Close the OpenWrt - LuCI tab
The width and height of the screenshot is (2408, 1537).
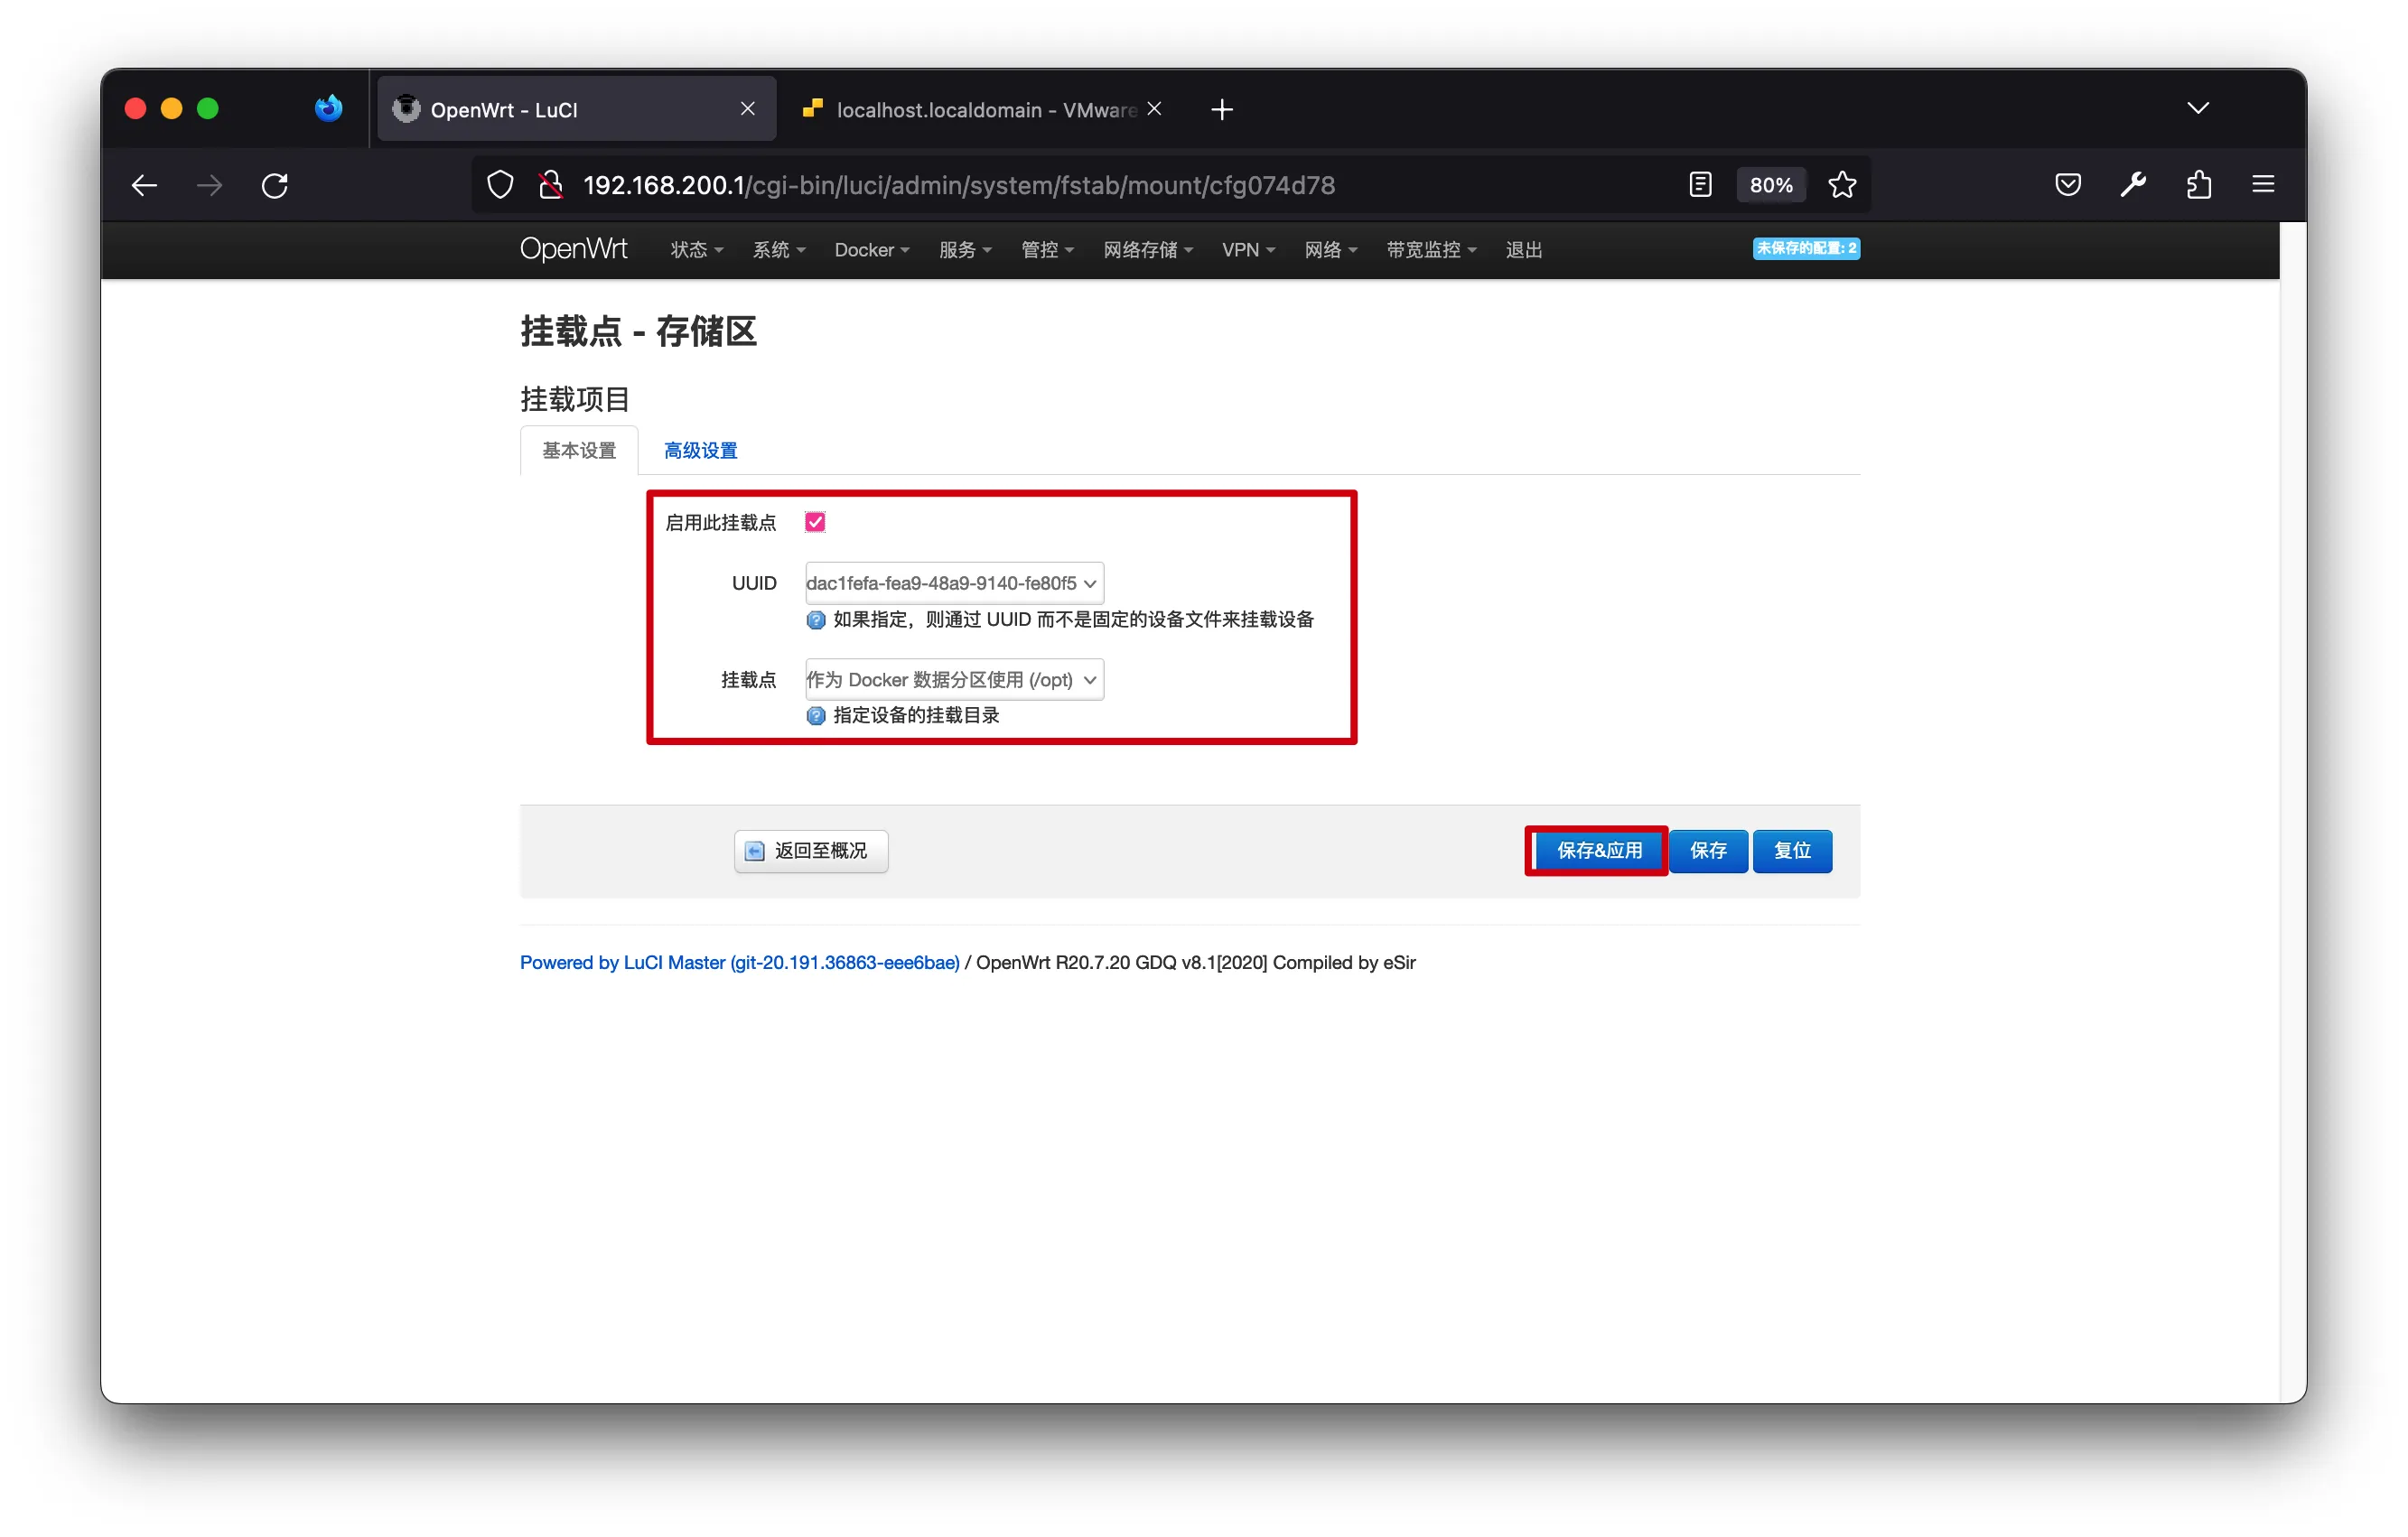coord(747,108)
